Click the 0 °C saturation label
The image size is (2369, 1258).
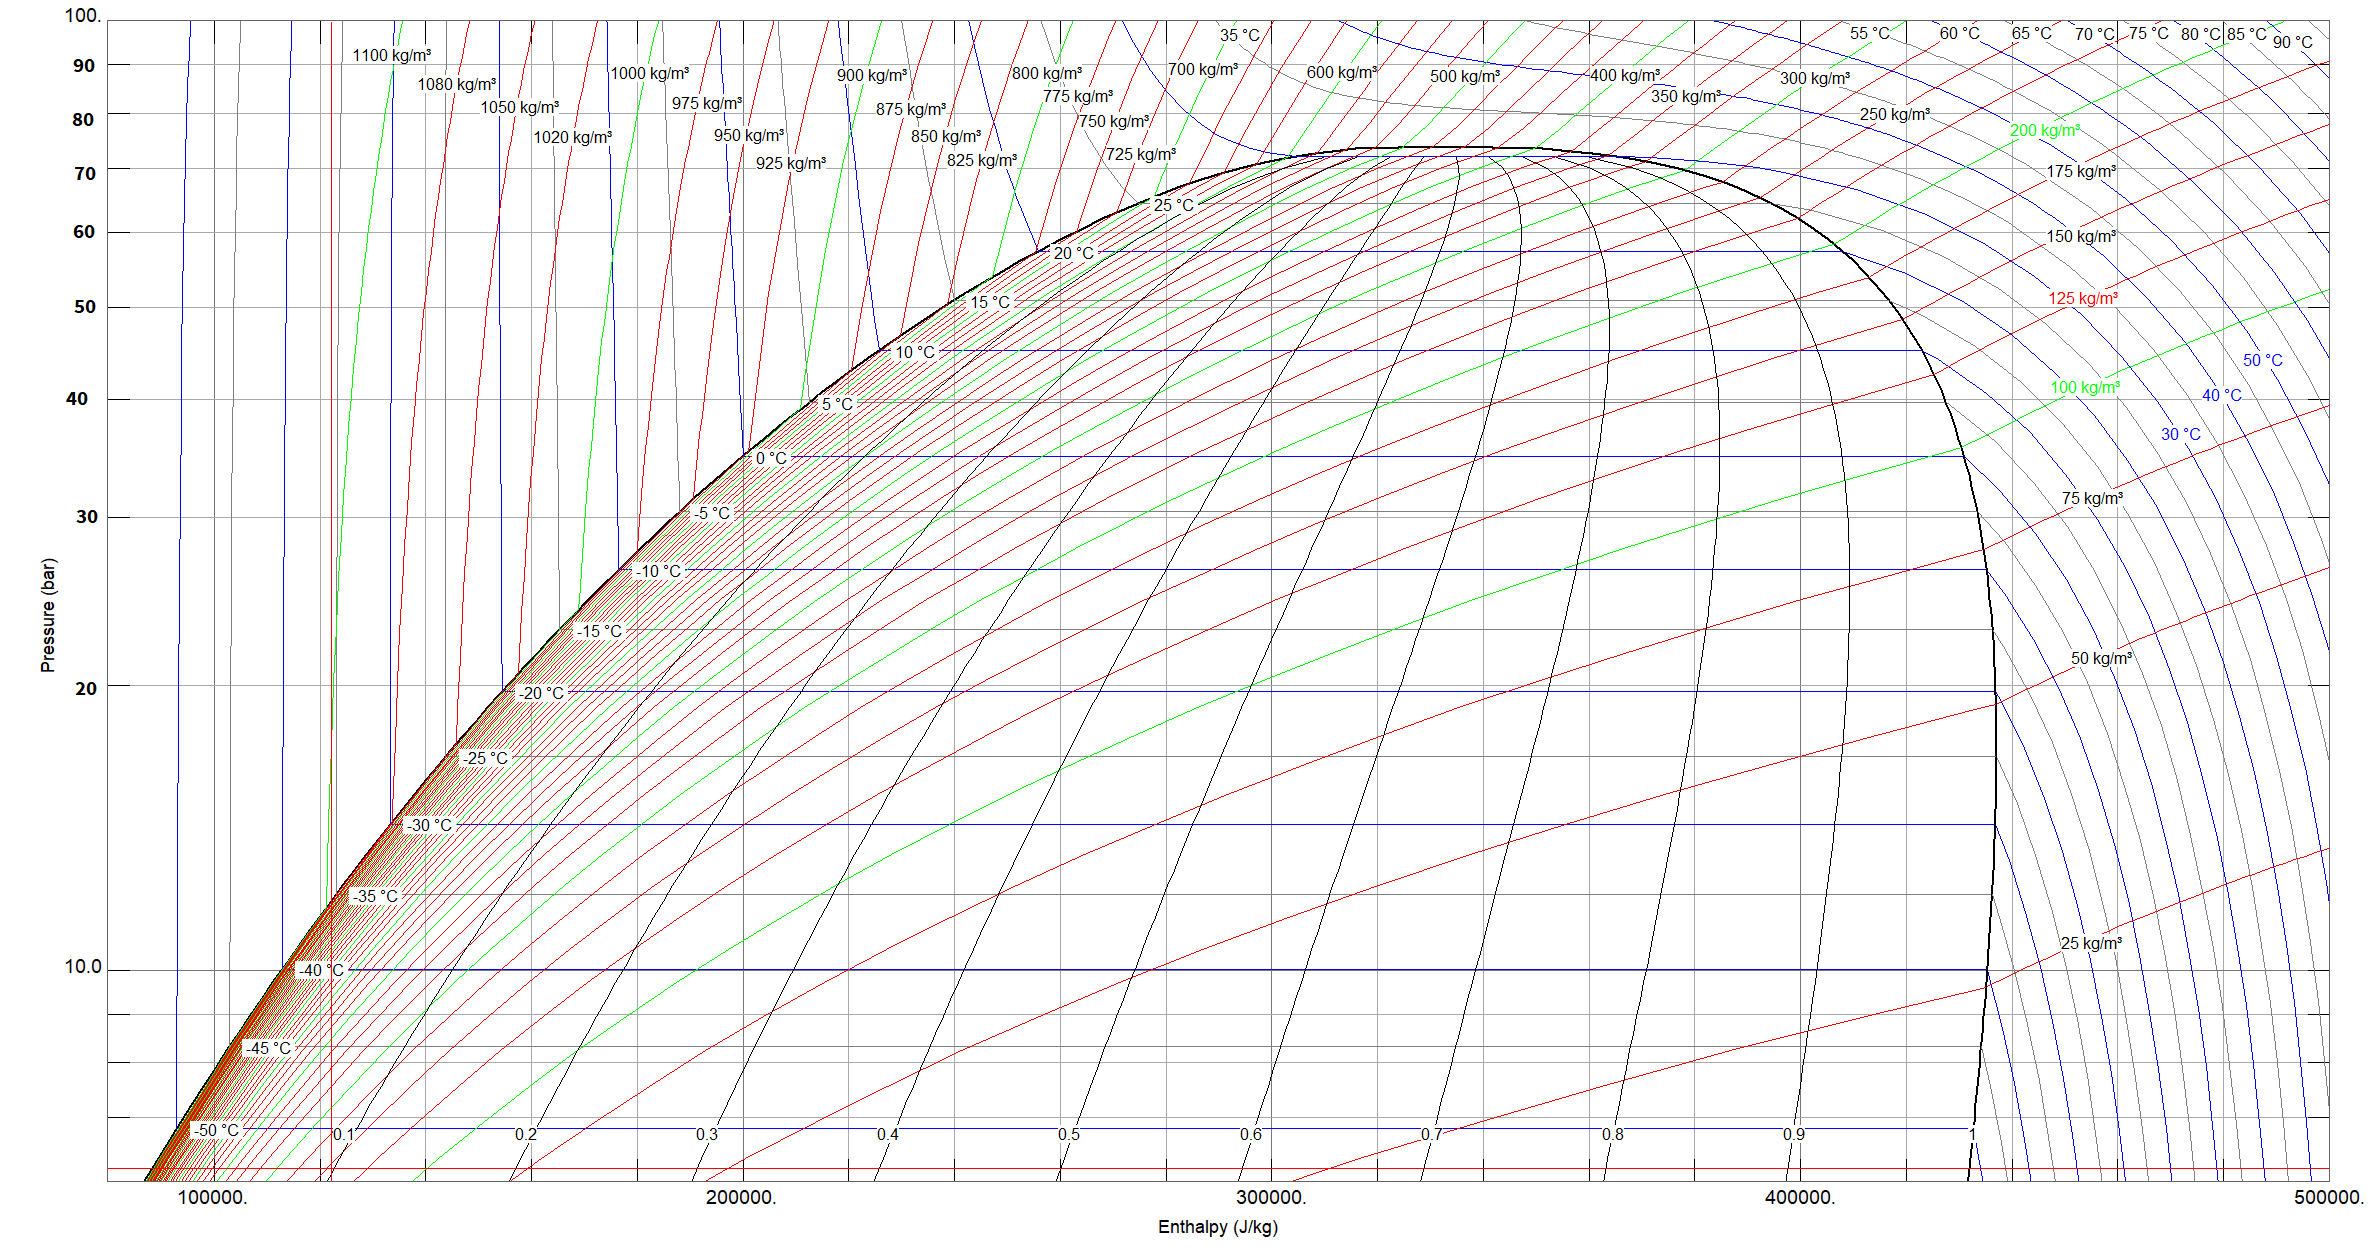(x=771, y=458)
